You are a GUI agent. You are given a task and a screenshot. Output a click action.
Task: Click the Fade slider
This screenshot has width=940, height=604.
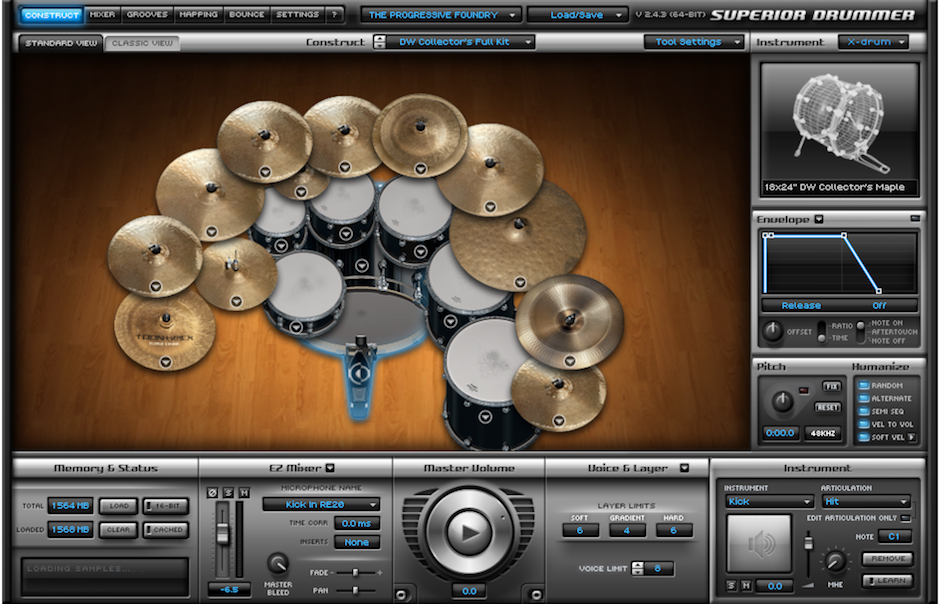coord(355,573)
